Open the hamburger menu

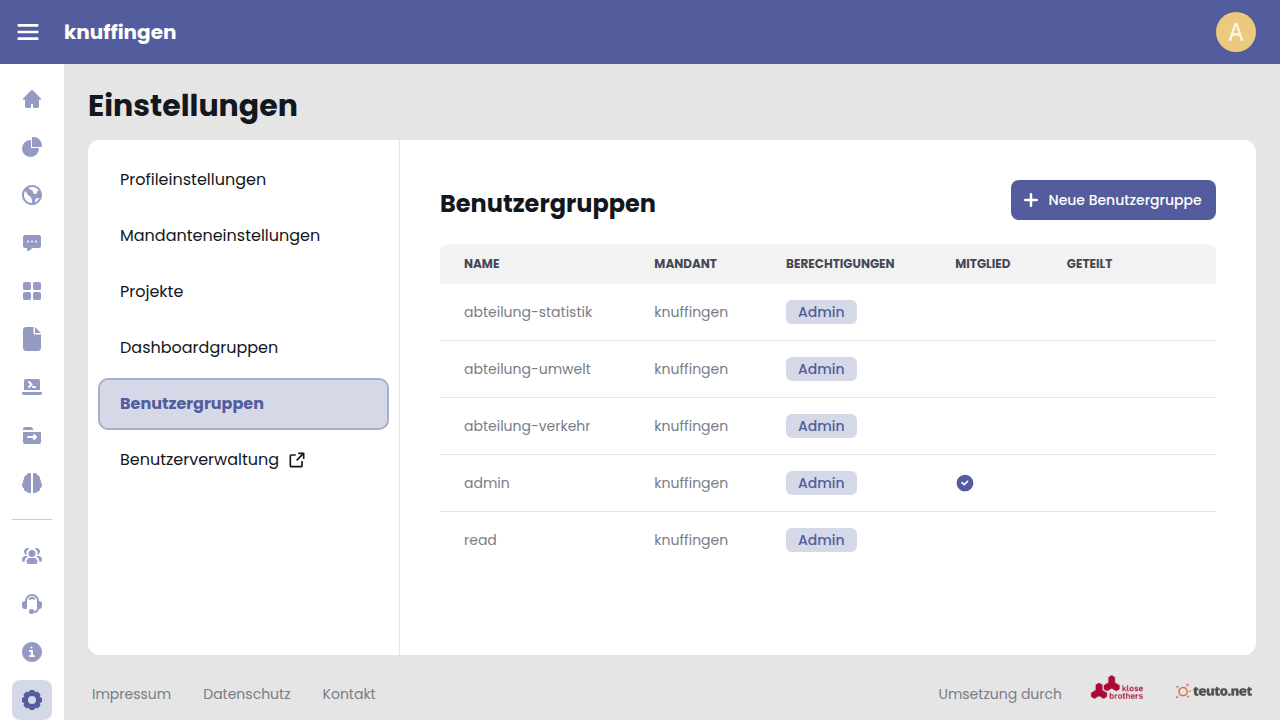[28, 32]
